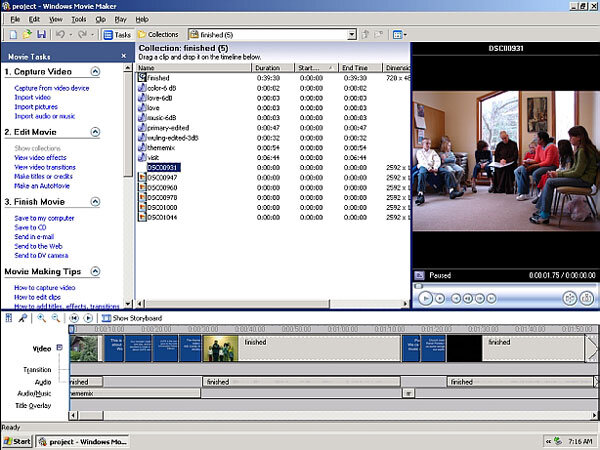Click the Rewind Timeline icon
600x450 pixels.
pos(74,318)
